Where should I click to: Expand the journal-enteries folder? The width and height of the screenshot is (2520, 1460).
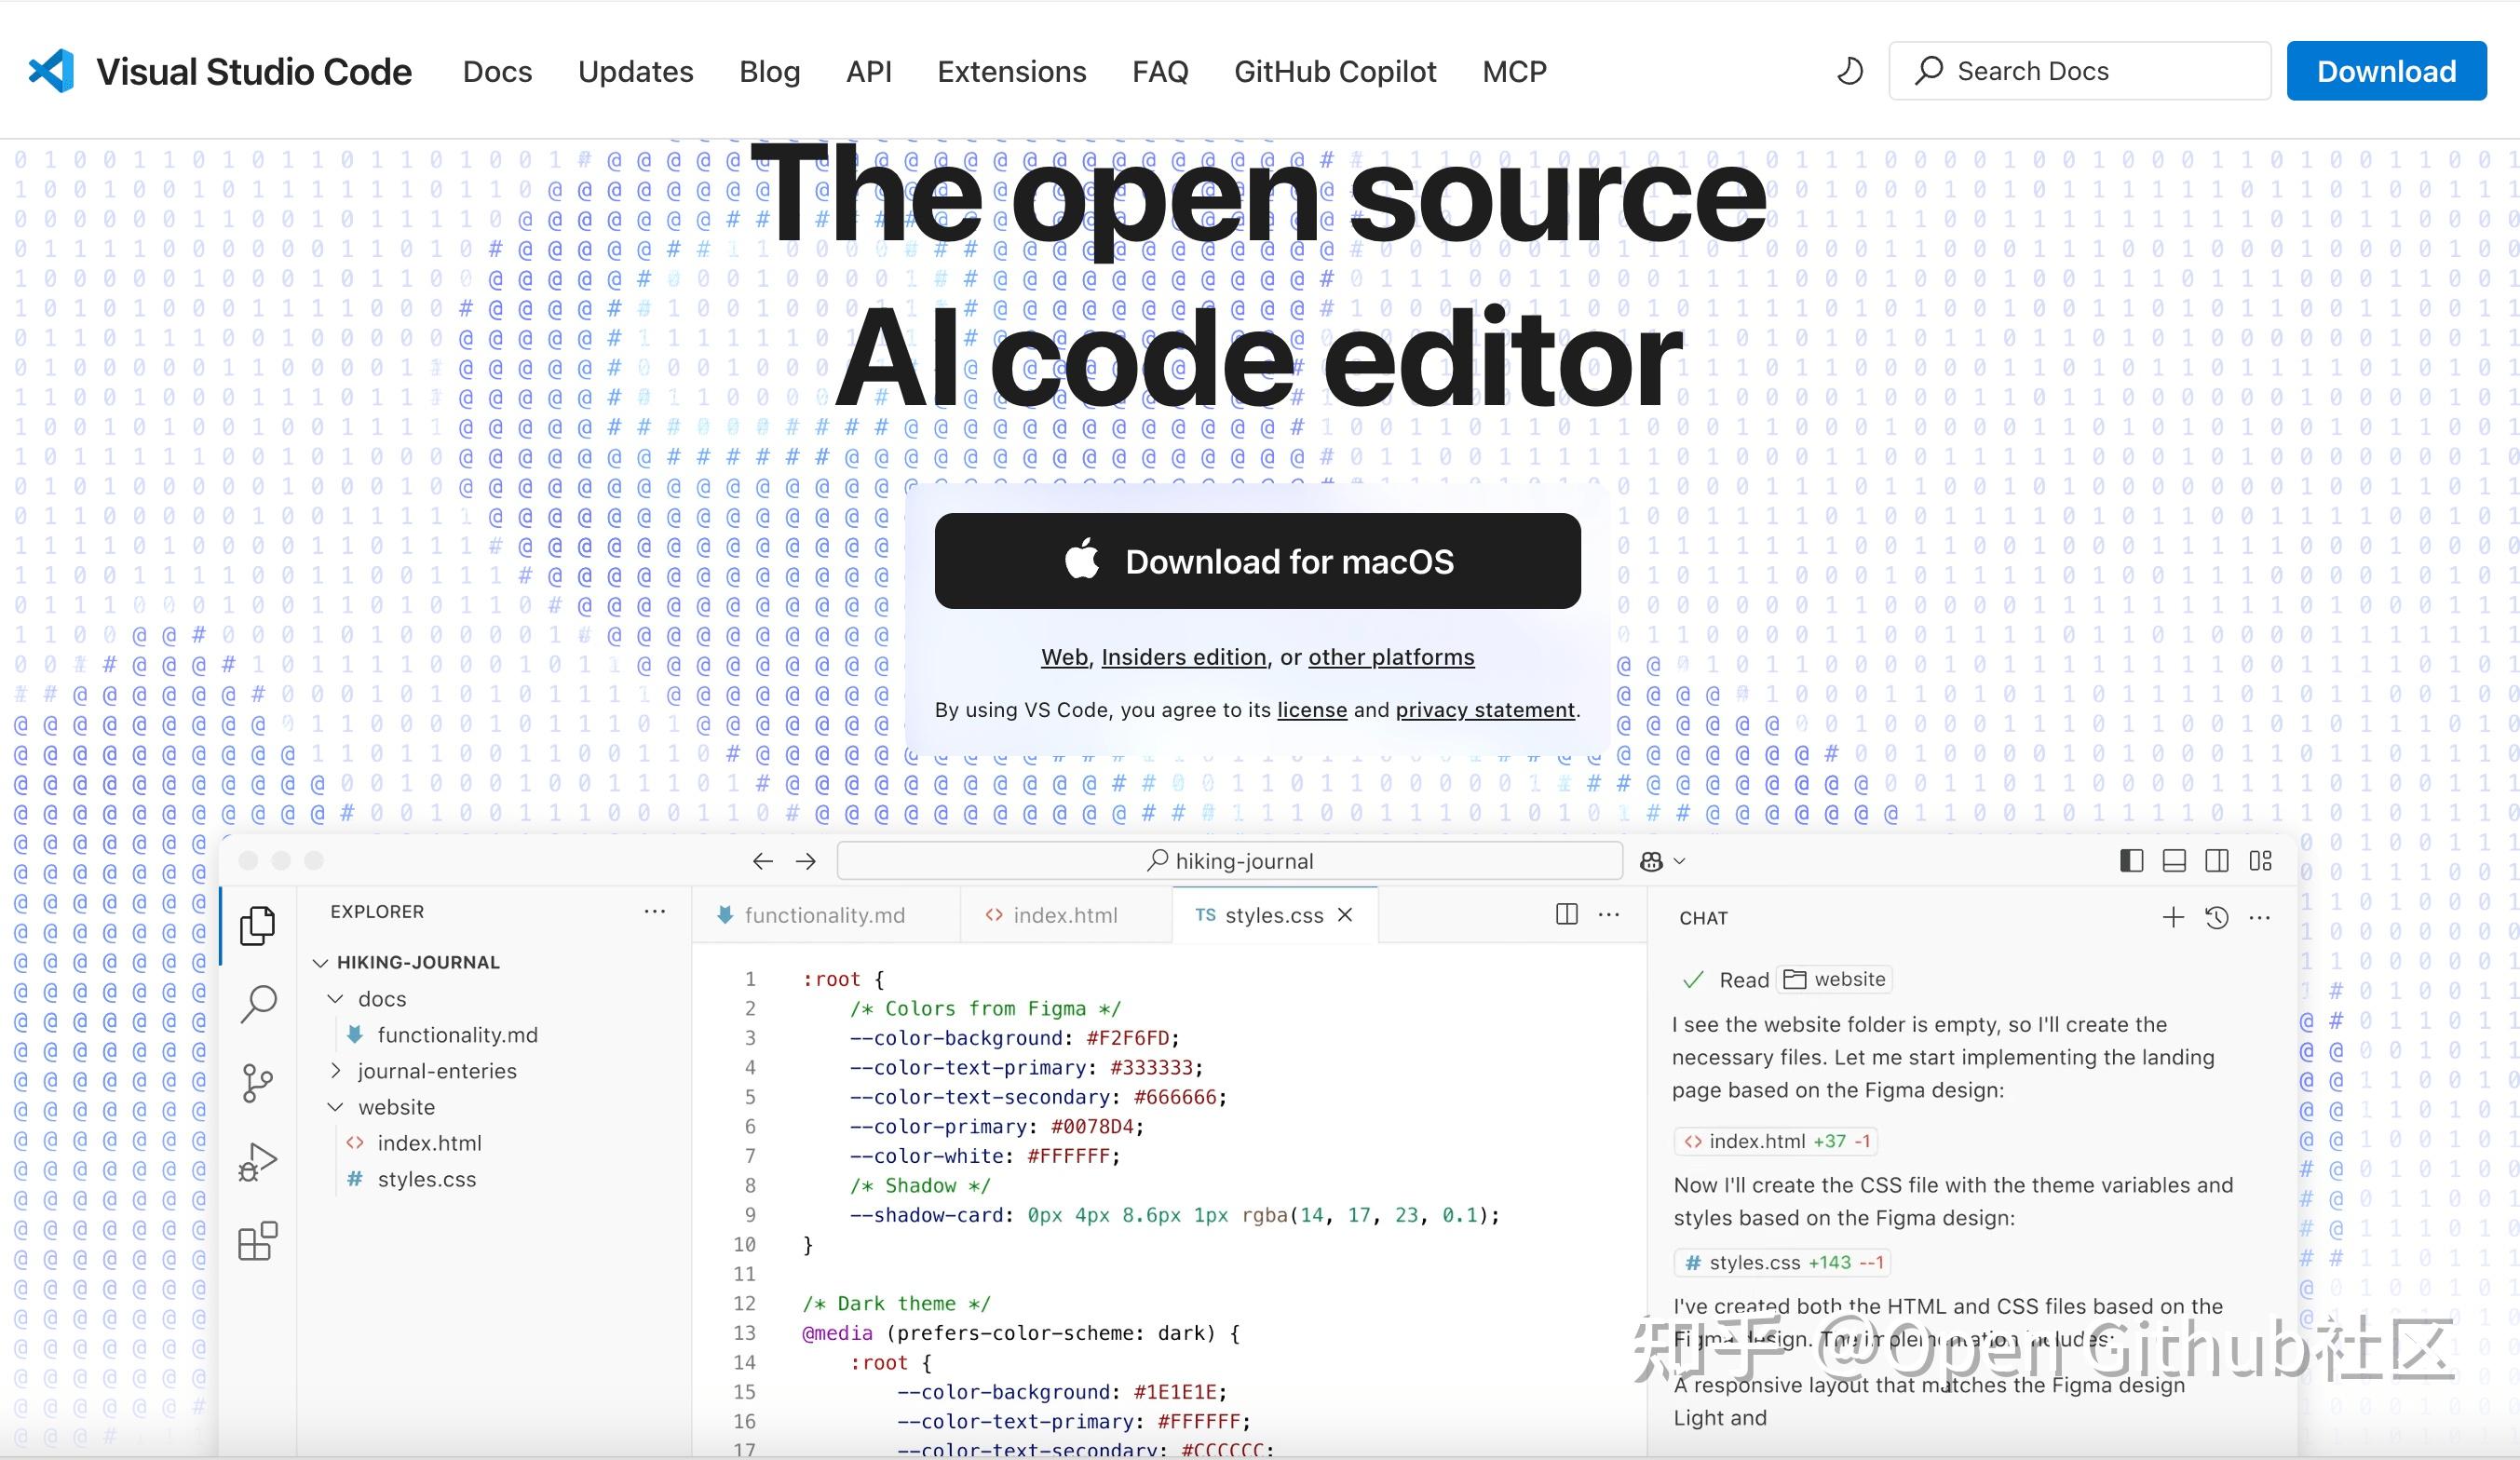[336, 1071]
